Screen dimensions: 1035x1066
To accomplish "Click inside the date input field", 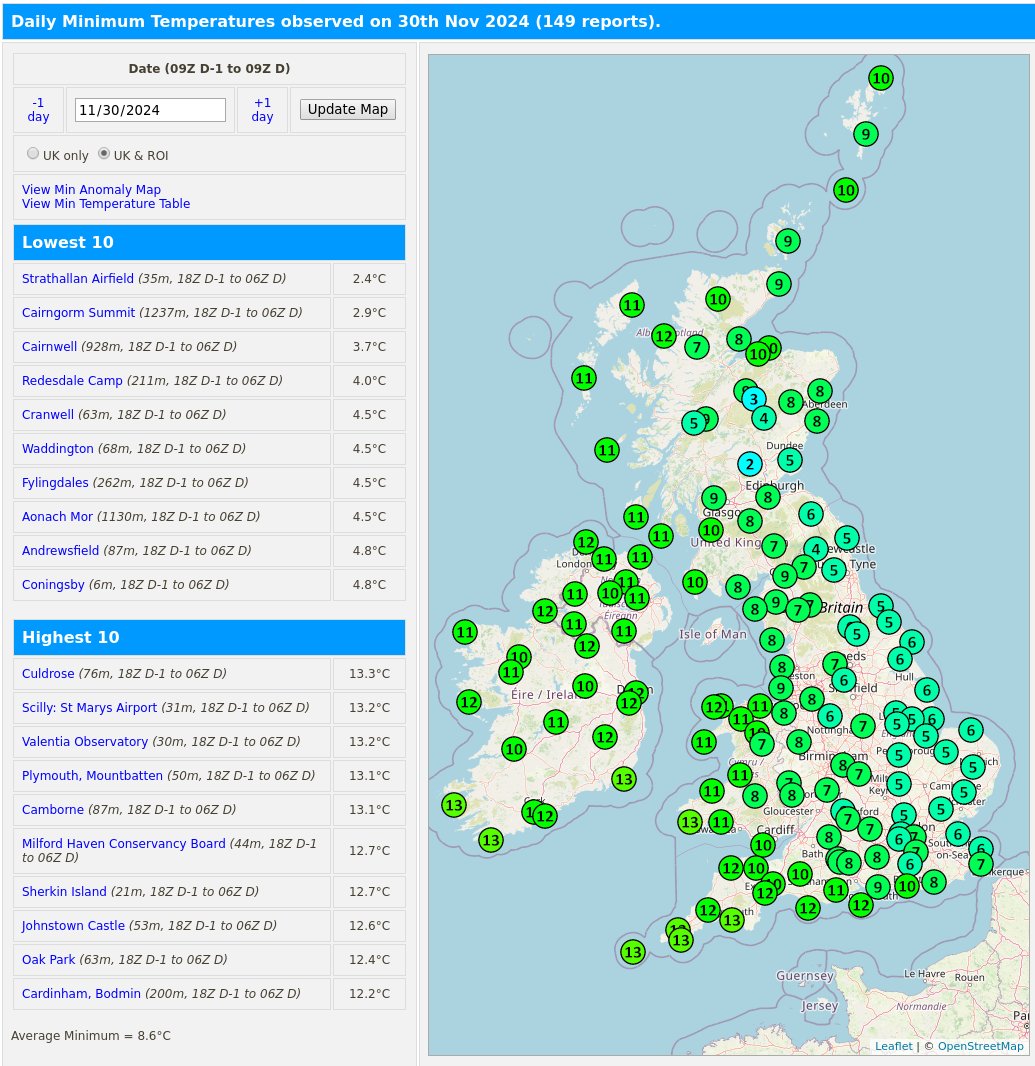I will tap(150, 109).
